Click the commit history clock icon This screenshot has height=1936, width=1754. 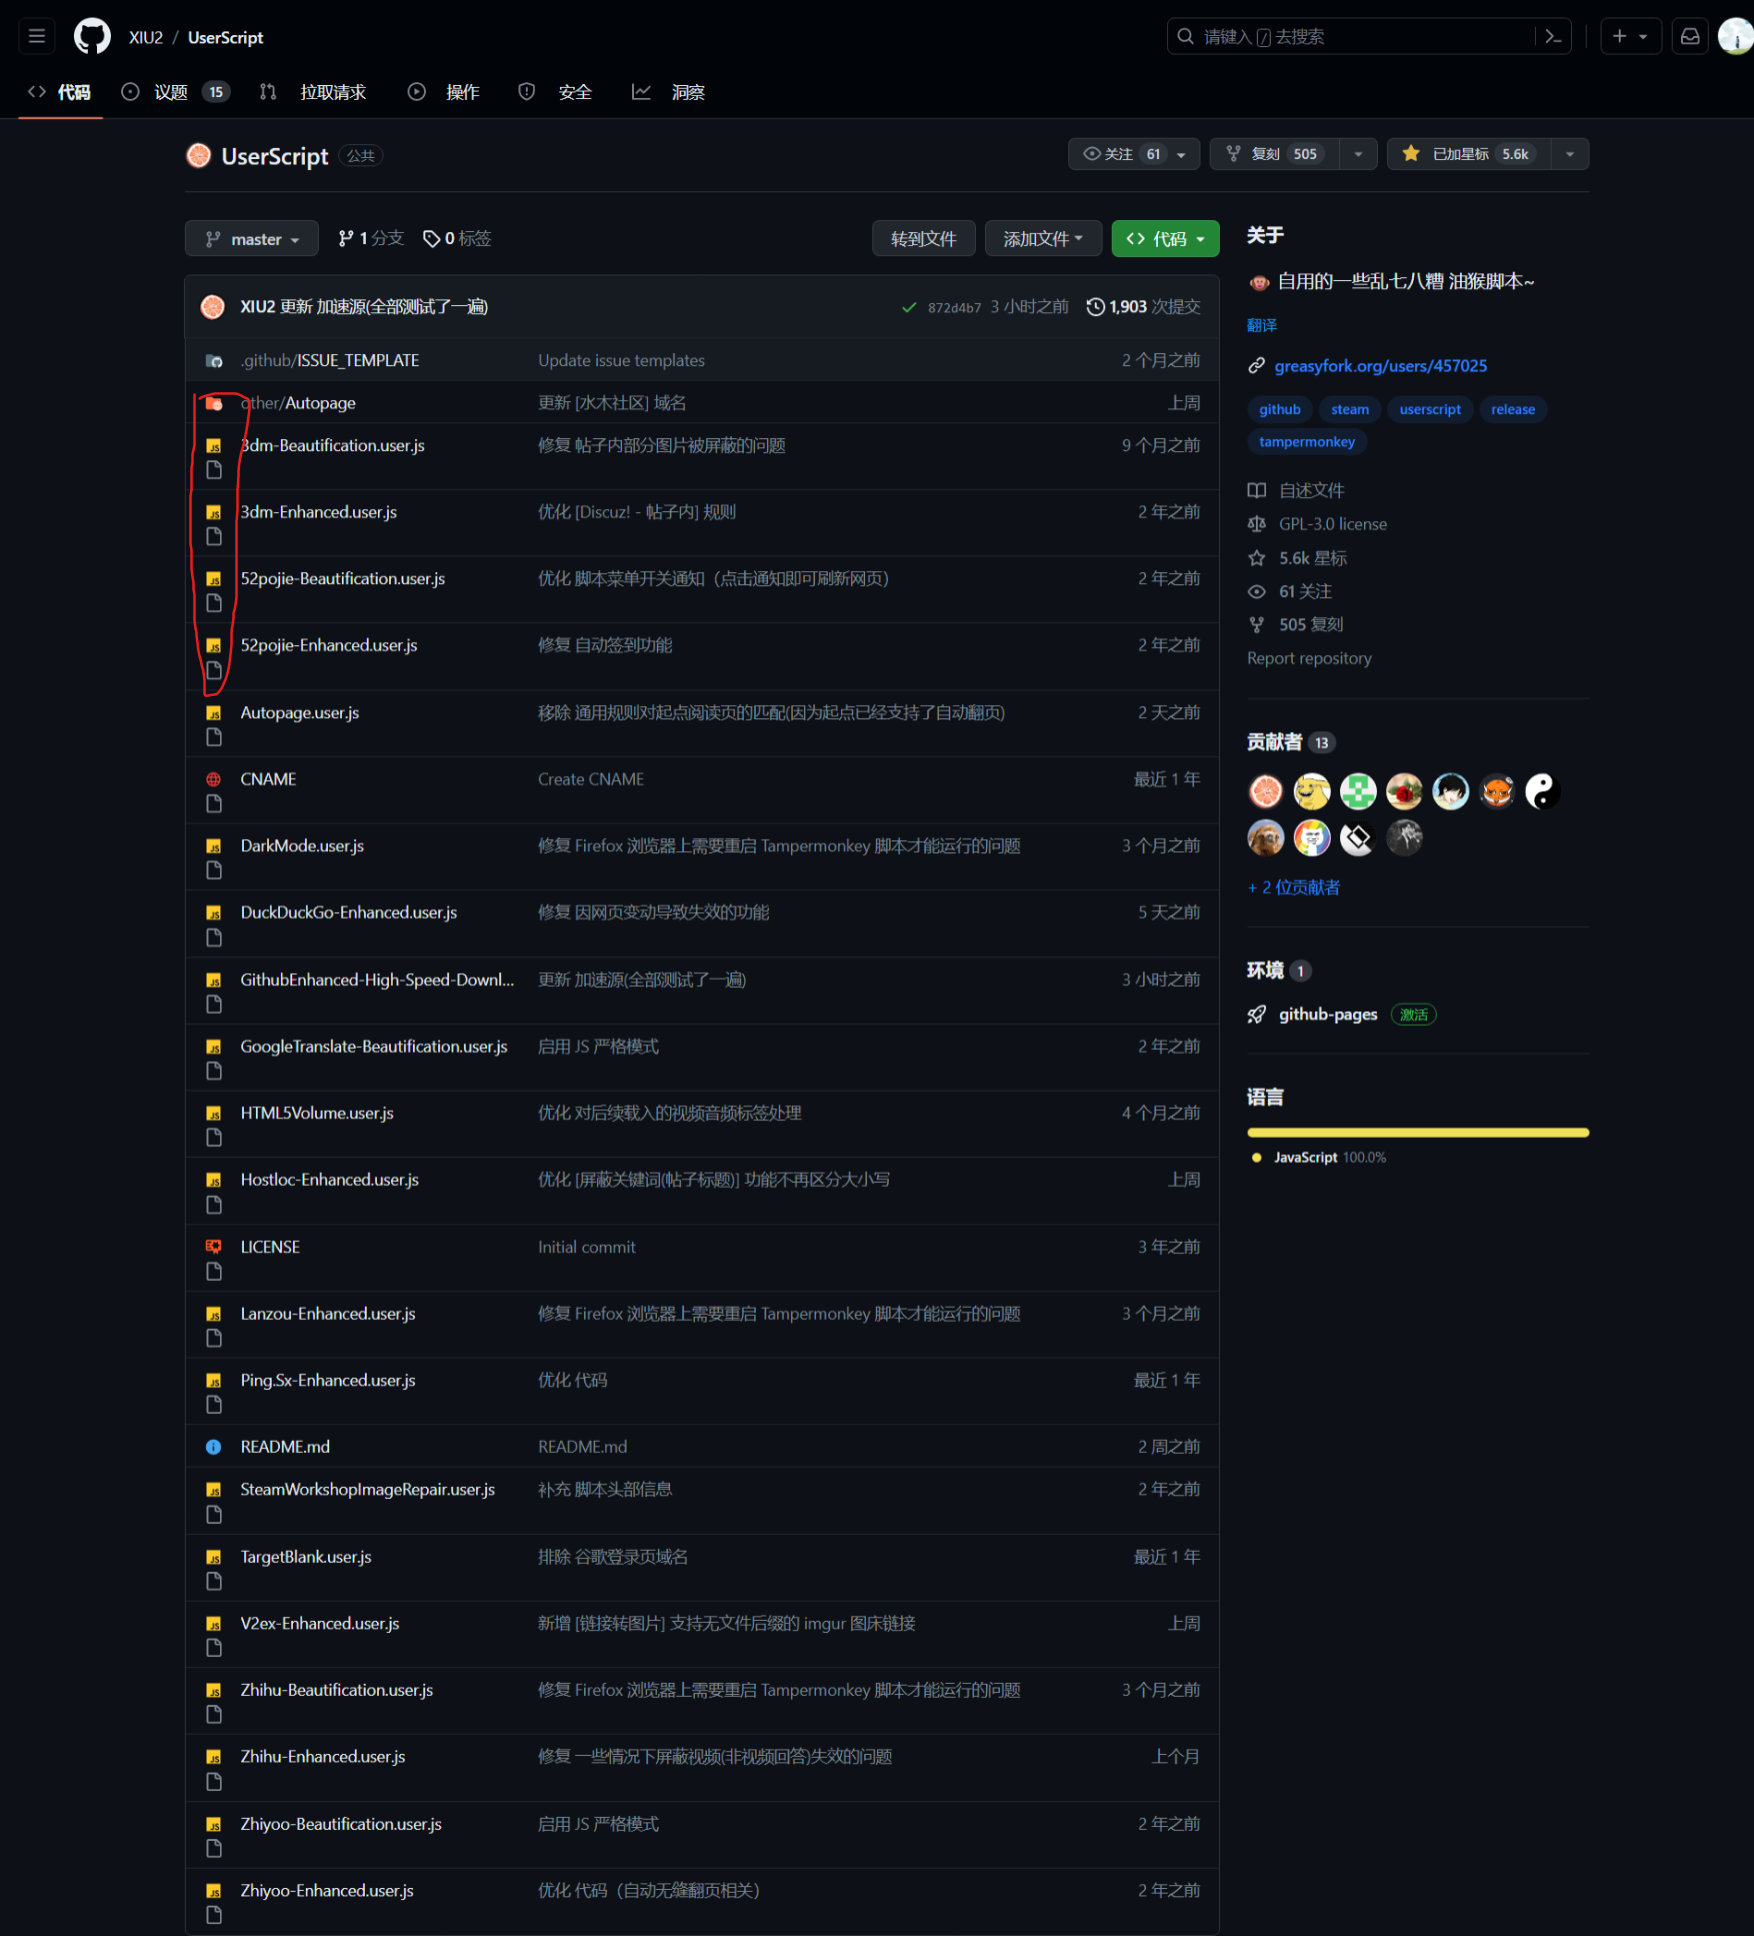tap(1095, 307)
